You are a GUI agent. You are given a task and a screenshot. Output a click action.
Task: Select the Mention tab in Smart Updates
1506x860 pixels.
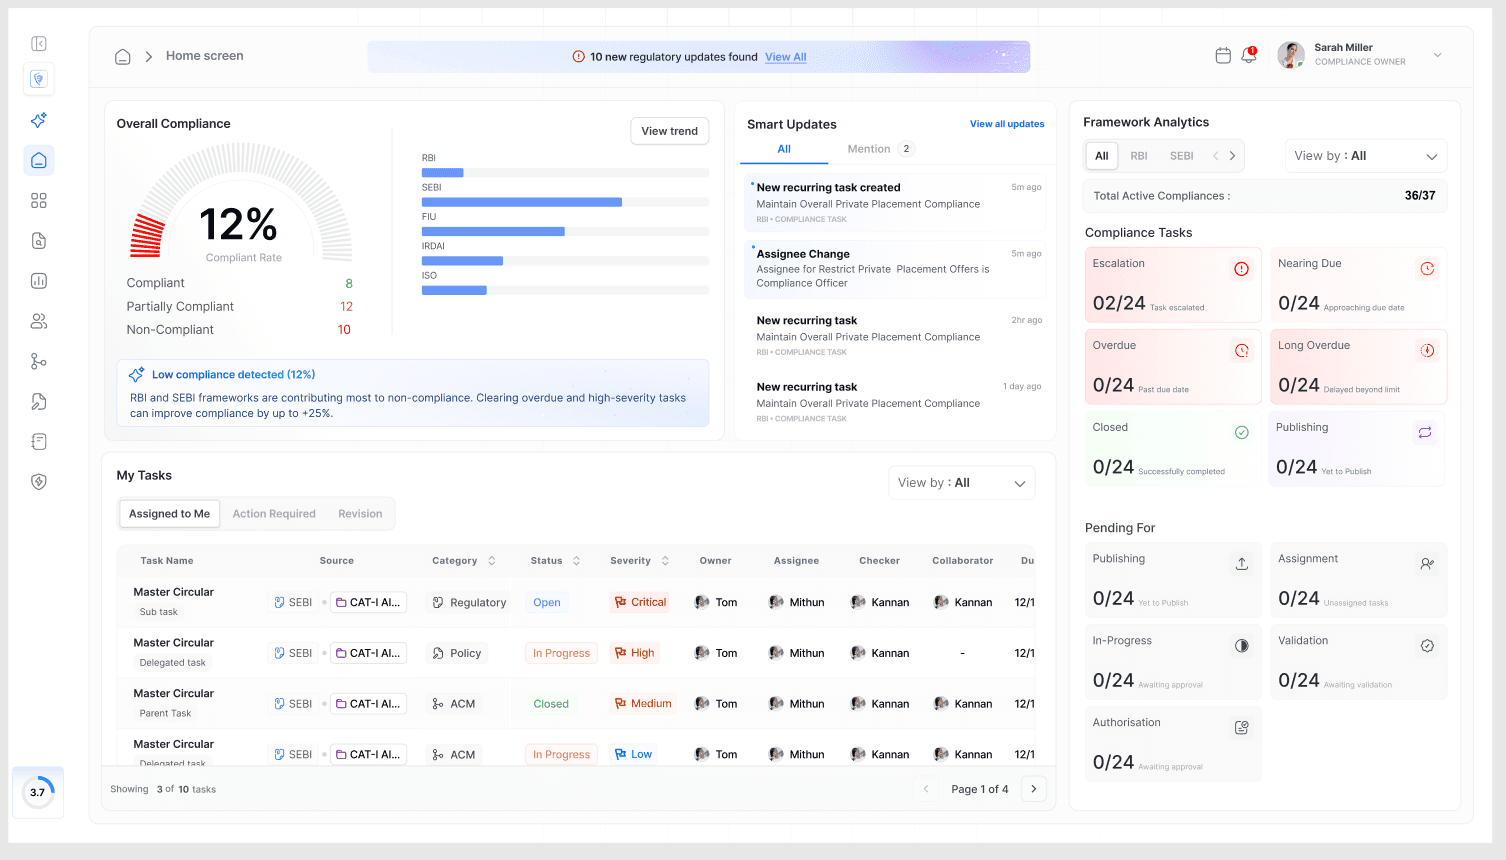[x=869, y=149]
